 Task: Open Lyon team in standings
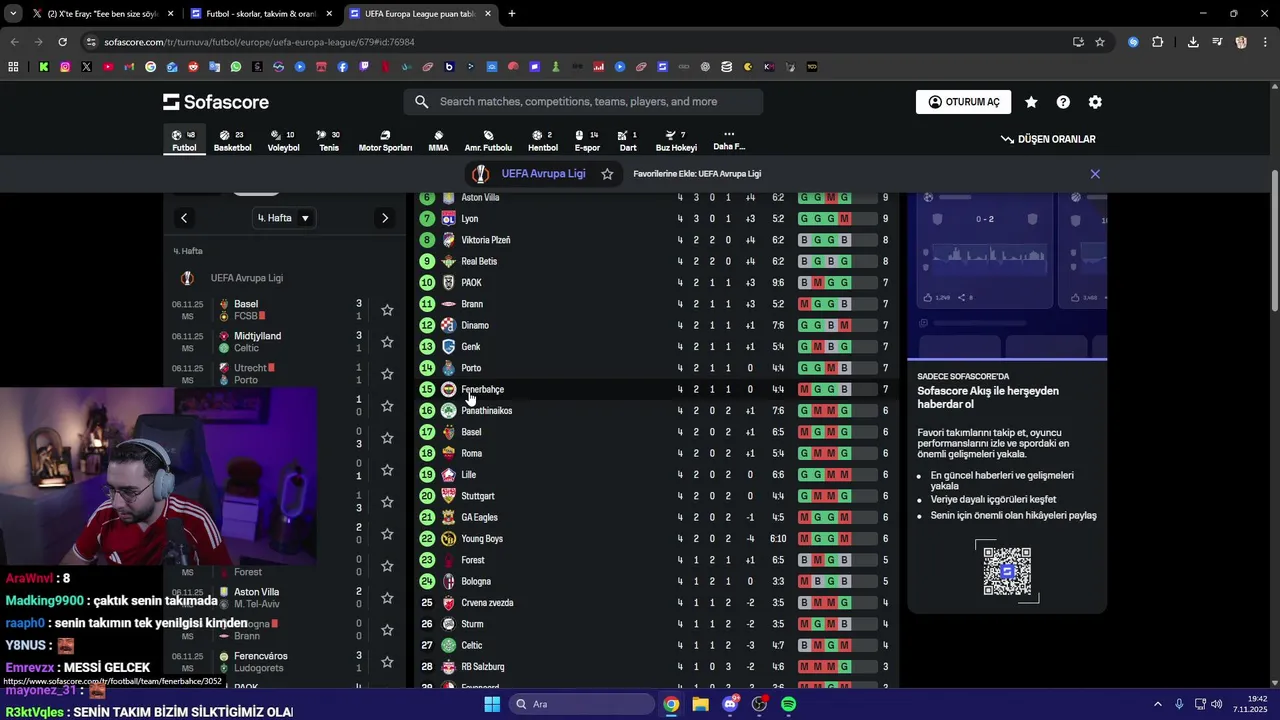pos(469,219)
